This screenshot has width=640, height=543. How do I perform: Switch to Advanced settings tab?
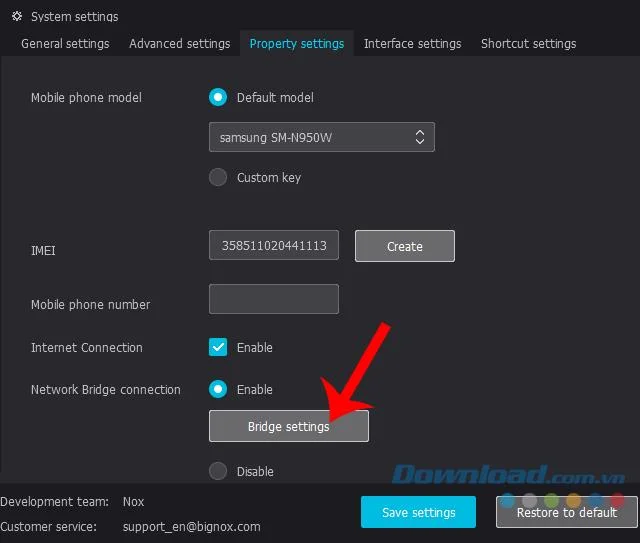coord(180,44)
